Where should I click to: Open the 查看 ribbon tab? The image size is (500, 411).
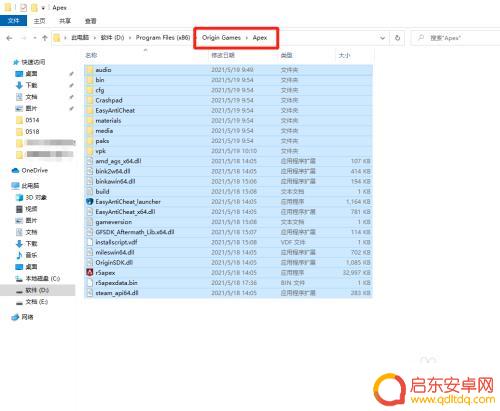pos(91,21)
